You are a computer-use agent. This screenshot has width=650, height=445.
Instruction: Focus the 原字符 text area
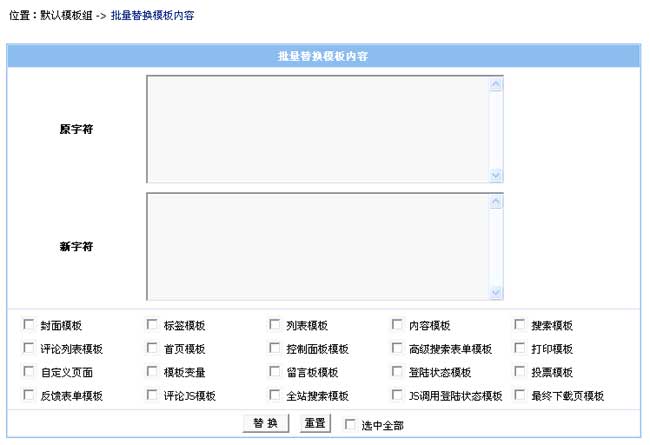(317, 129)
